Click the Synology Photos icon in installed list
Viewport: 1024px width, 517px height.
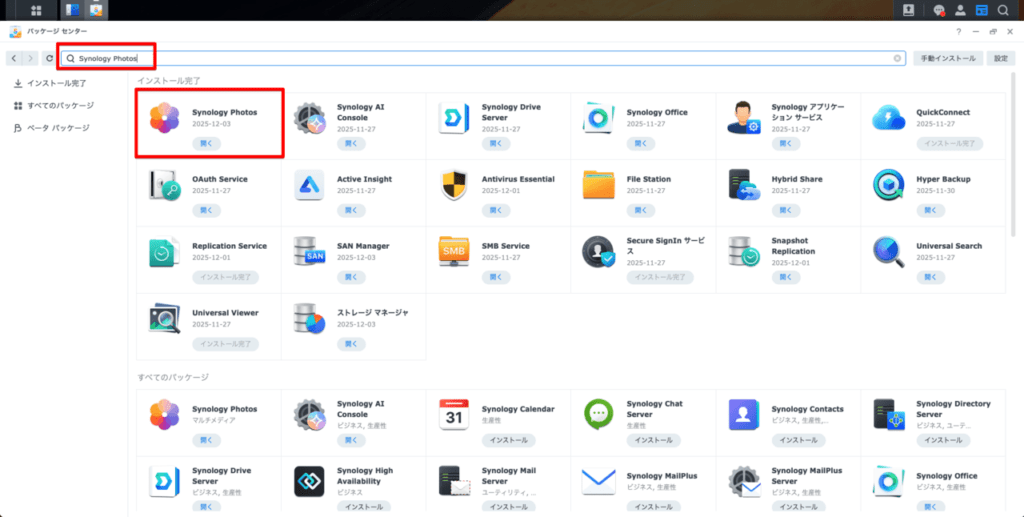click(x=164, y=118)
